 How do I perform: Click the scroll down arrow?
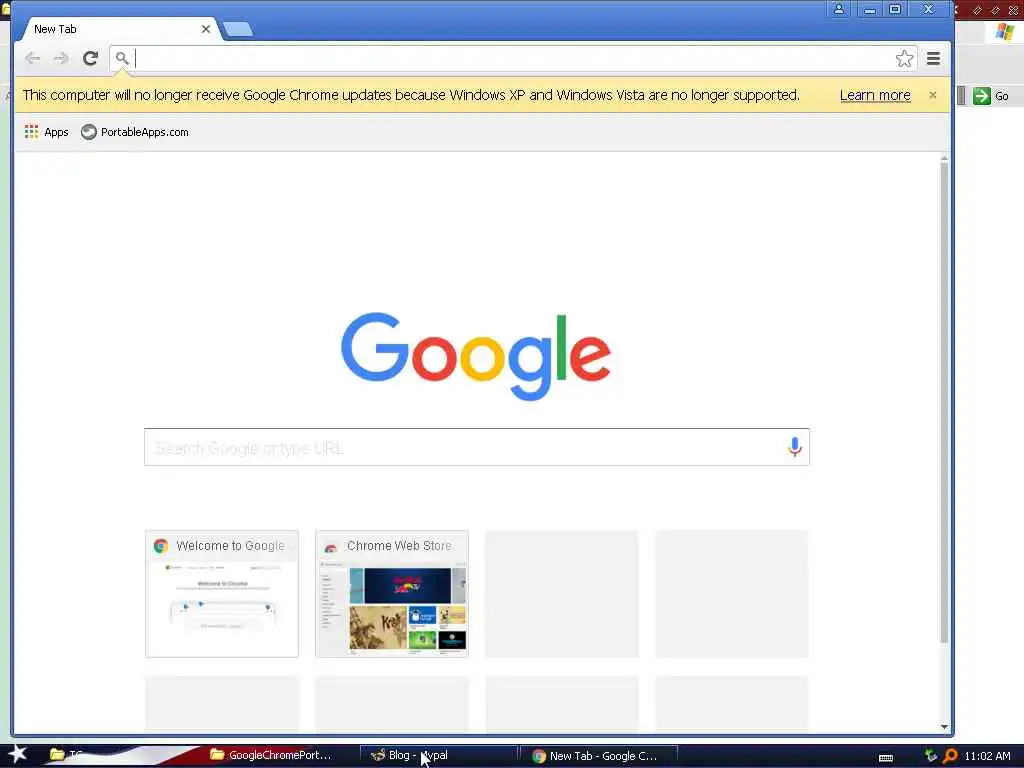point(944,727)
